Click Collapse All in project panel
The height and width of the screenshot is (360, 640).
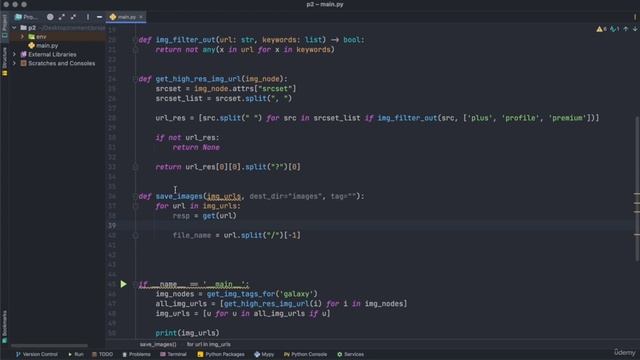coord(73,17)
